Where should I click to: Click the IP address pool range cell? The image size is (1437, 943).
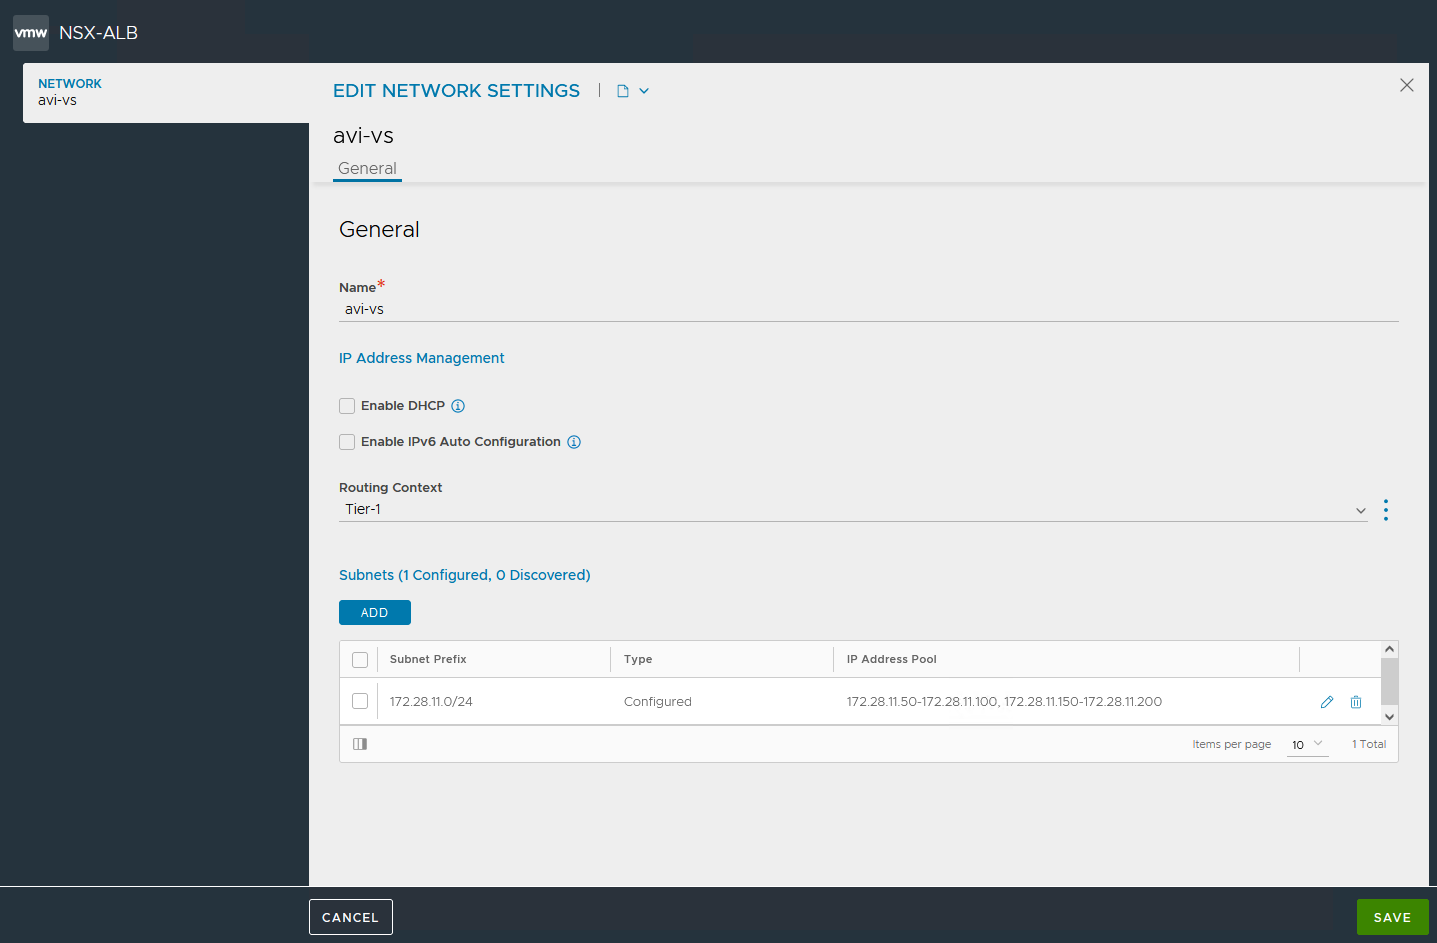(x=1004, y=702)
